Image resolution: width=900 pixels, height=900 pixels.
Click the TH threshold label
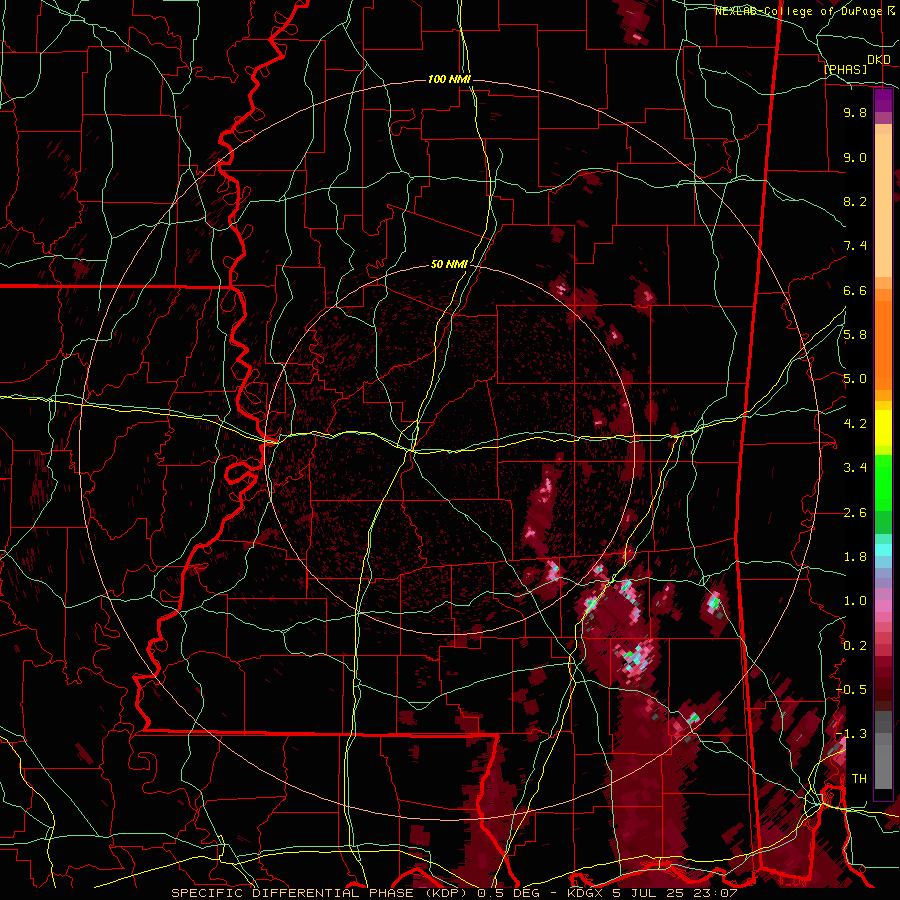[859, 778]
